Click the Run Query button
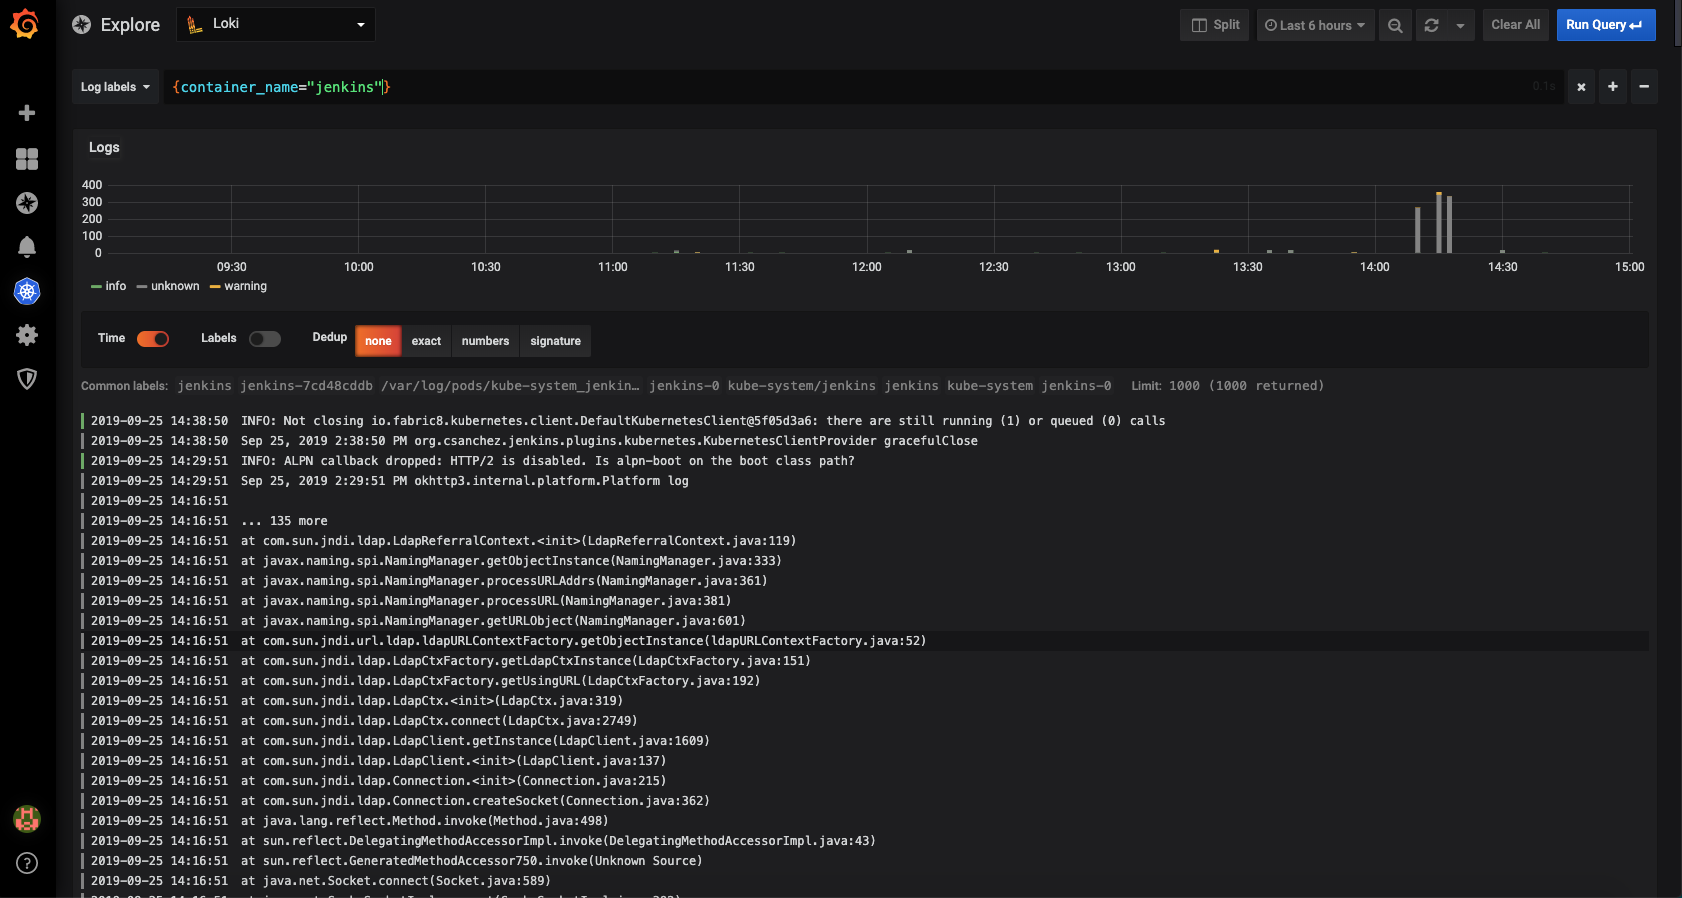 (1605, 25)
